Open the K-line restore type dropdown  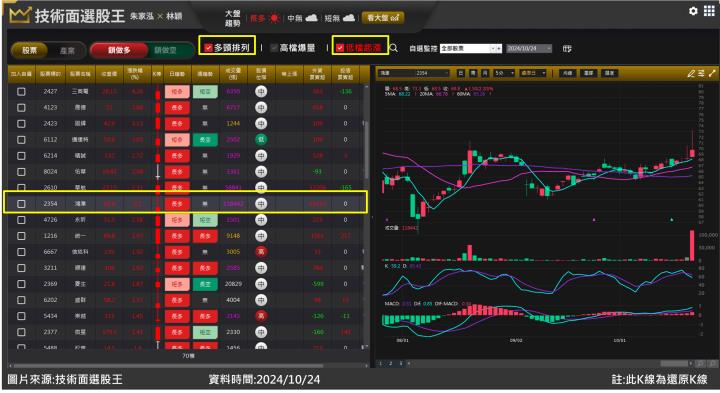[x=533, y=73]
